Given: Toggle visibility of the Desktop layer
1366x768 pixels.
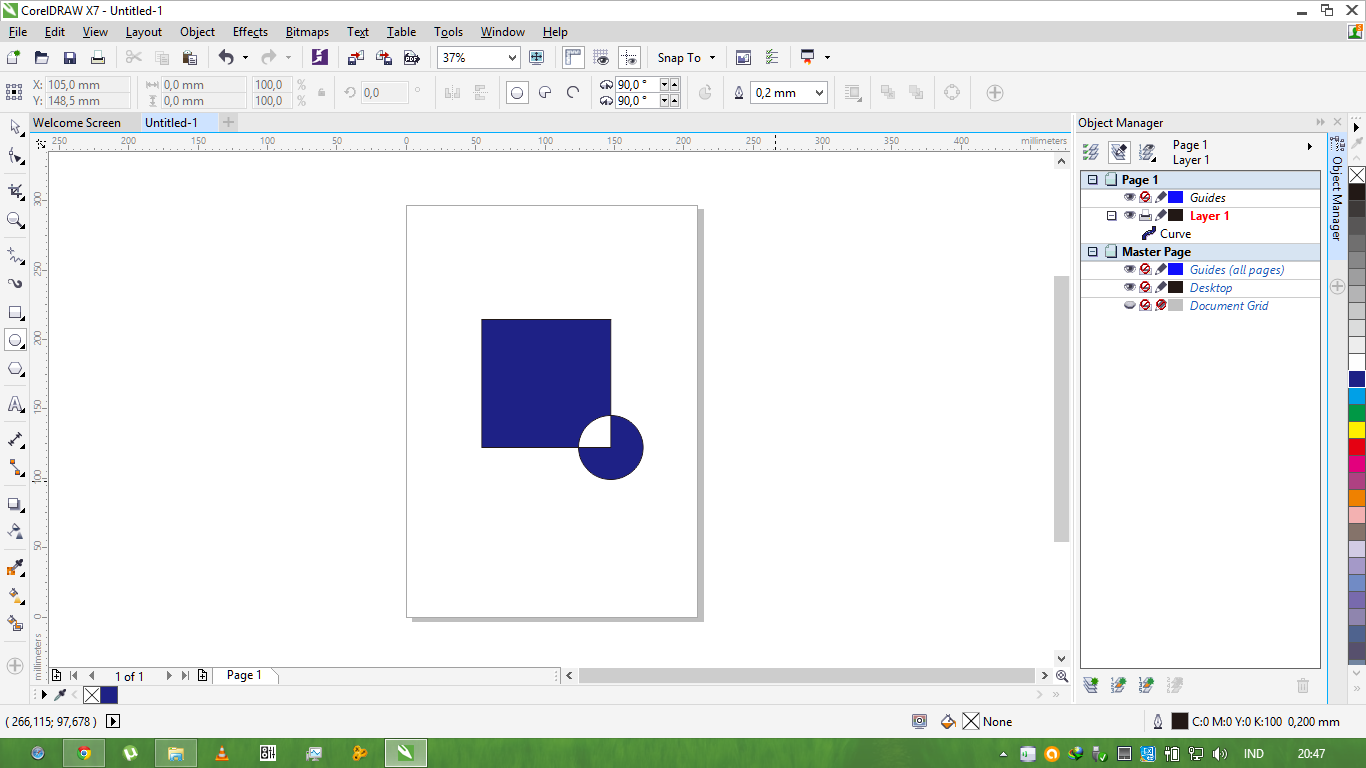Looking at the screenshot, I should (1131, 287).
